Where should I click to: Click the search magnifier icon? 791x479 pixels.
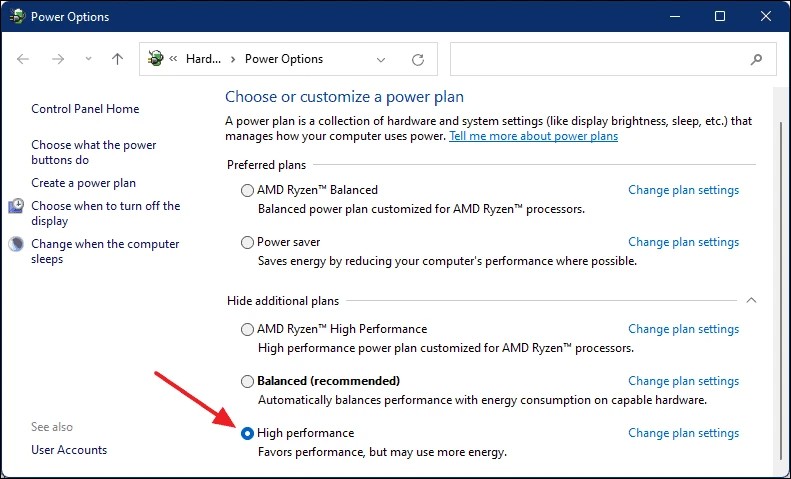756,59
